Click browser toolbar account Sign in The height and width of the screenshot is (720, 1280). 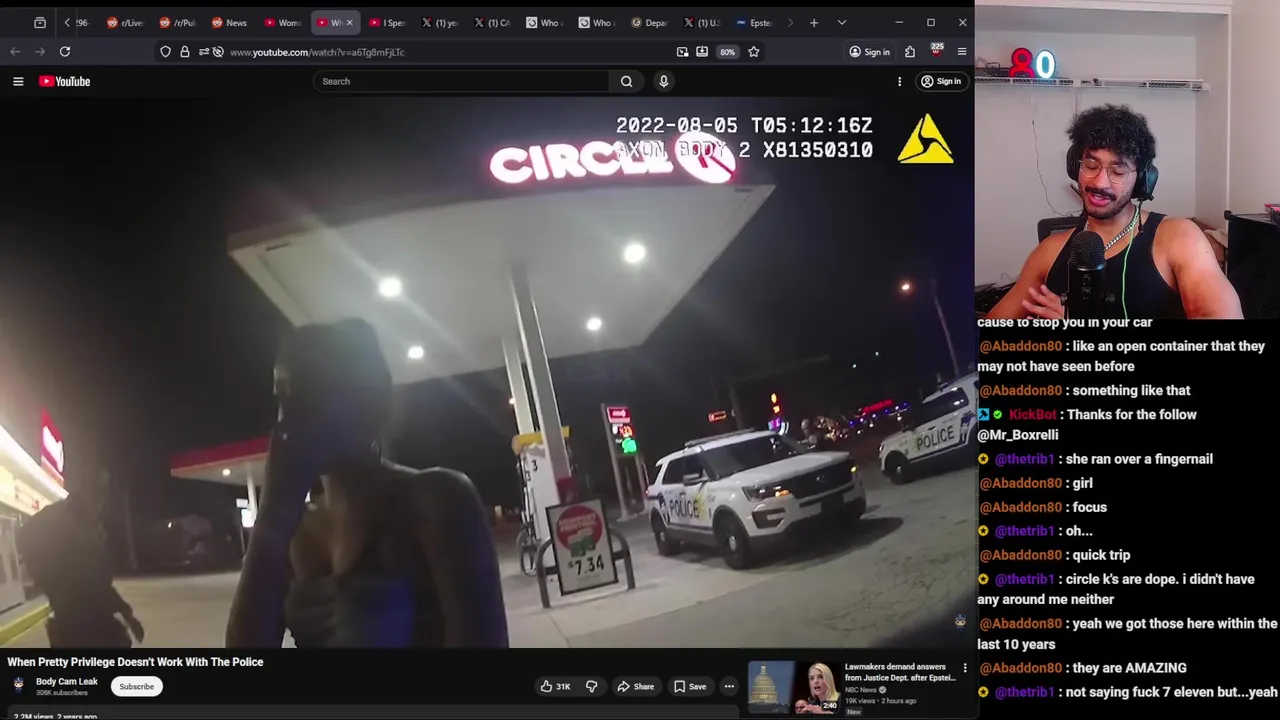click(869, 52)
